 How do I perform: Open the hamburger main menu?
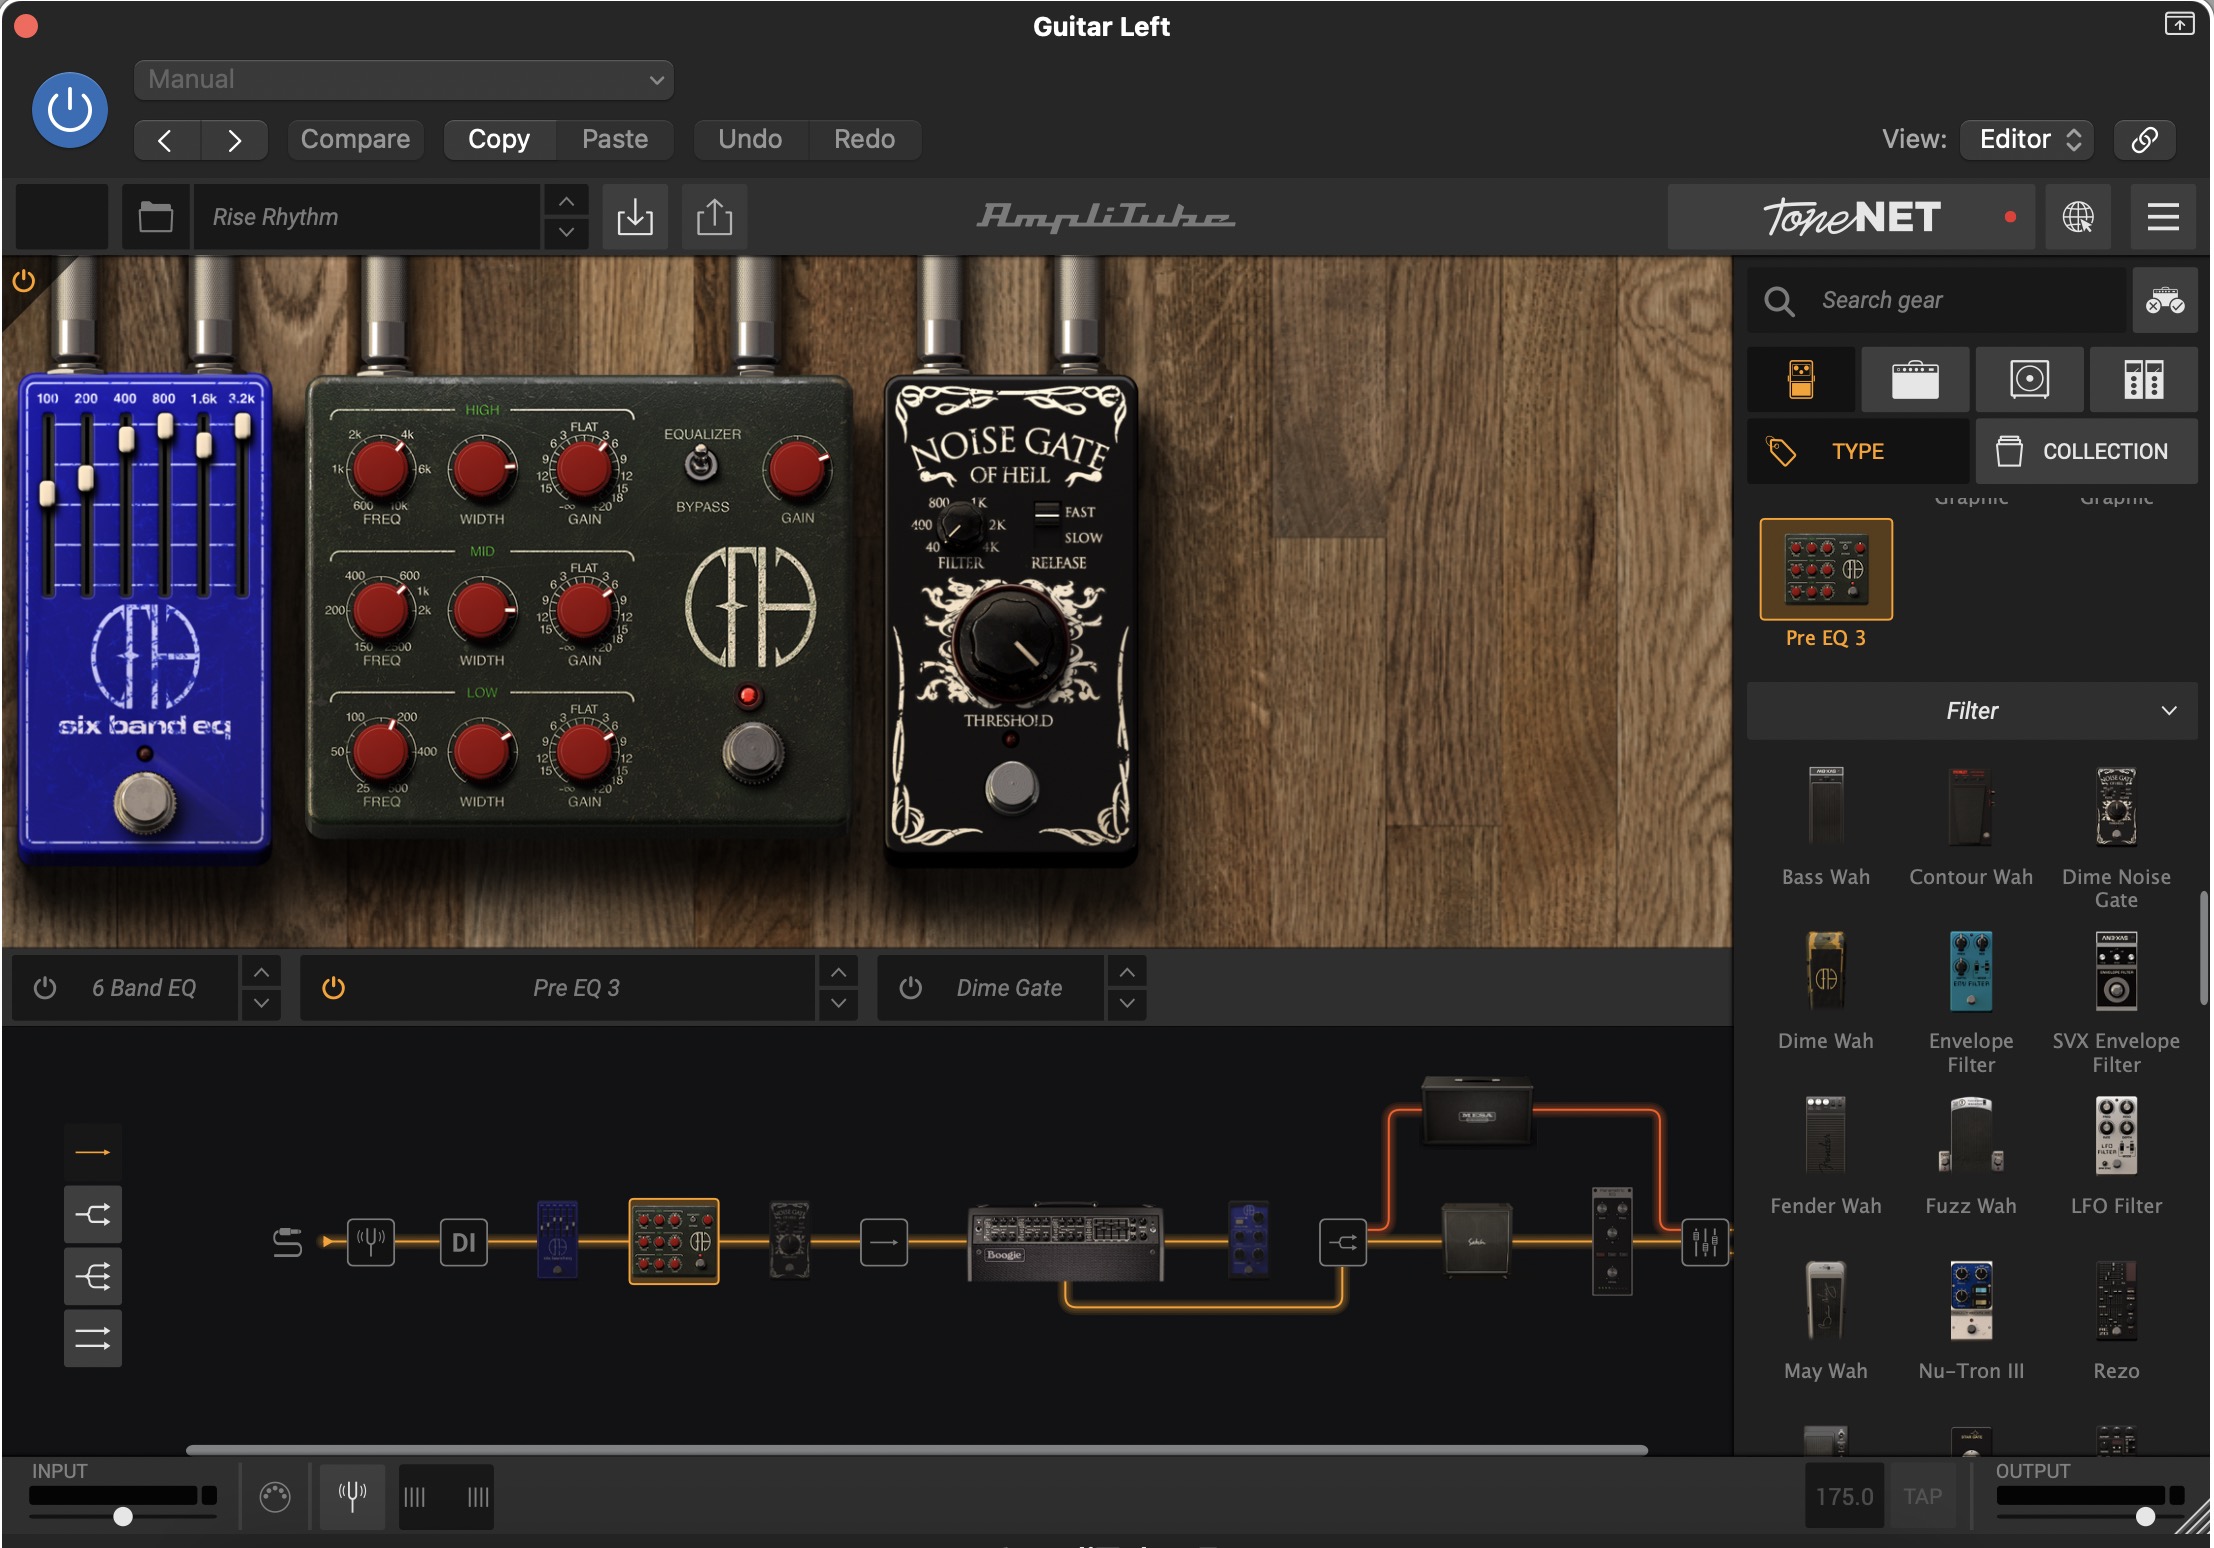pos(2163,217)
